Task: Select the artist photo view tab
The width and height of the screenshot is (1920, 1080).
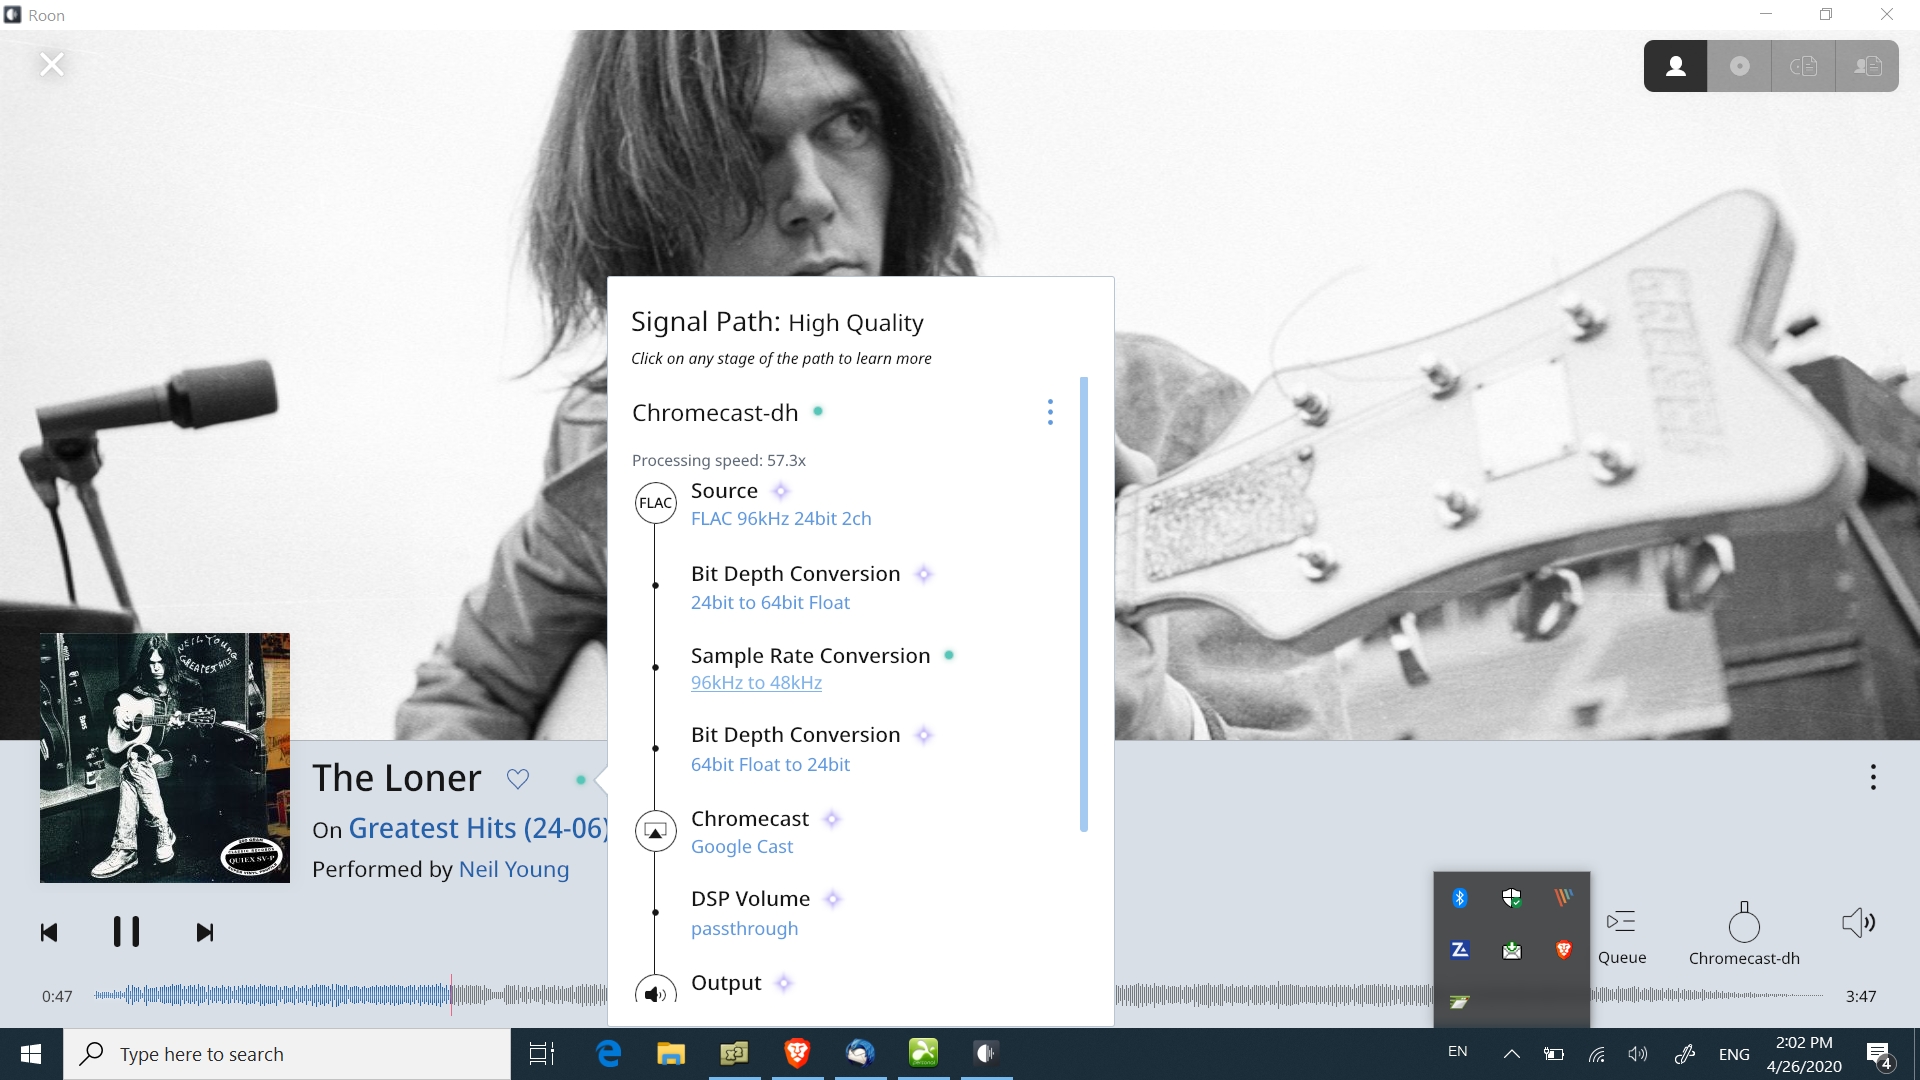Action: [1675, 66]
